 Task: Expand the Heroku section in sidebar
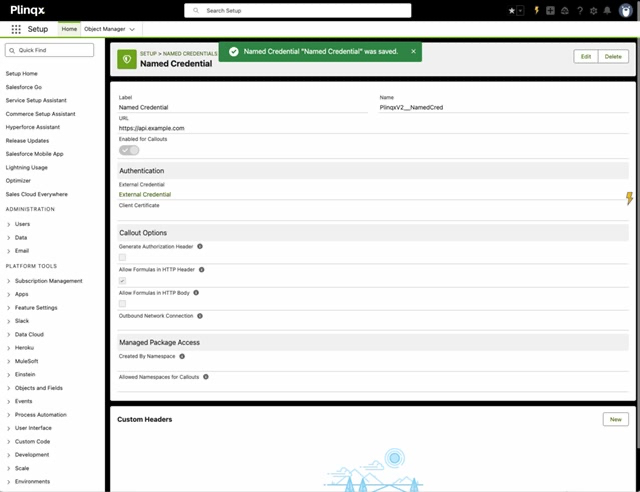point(9,348)
